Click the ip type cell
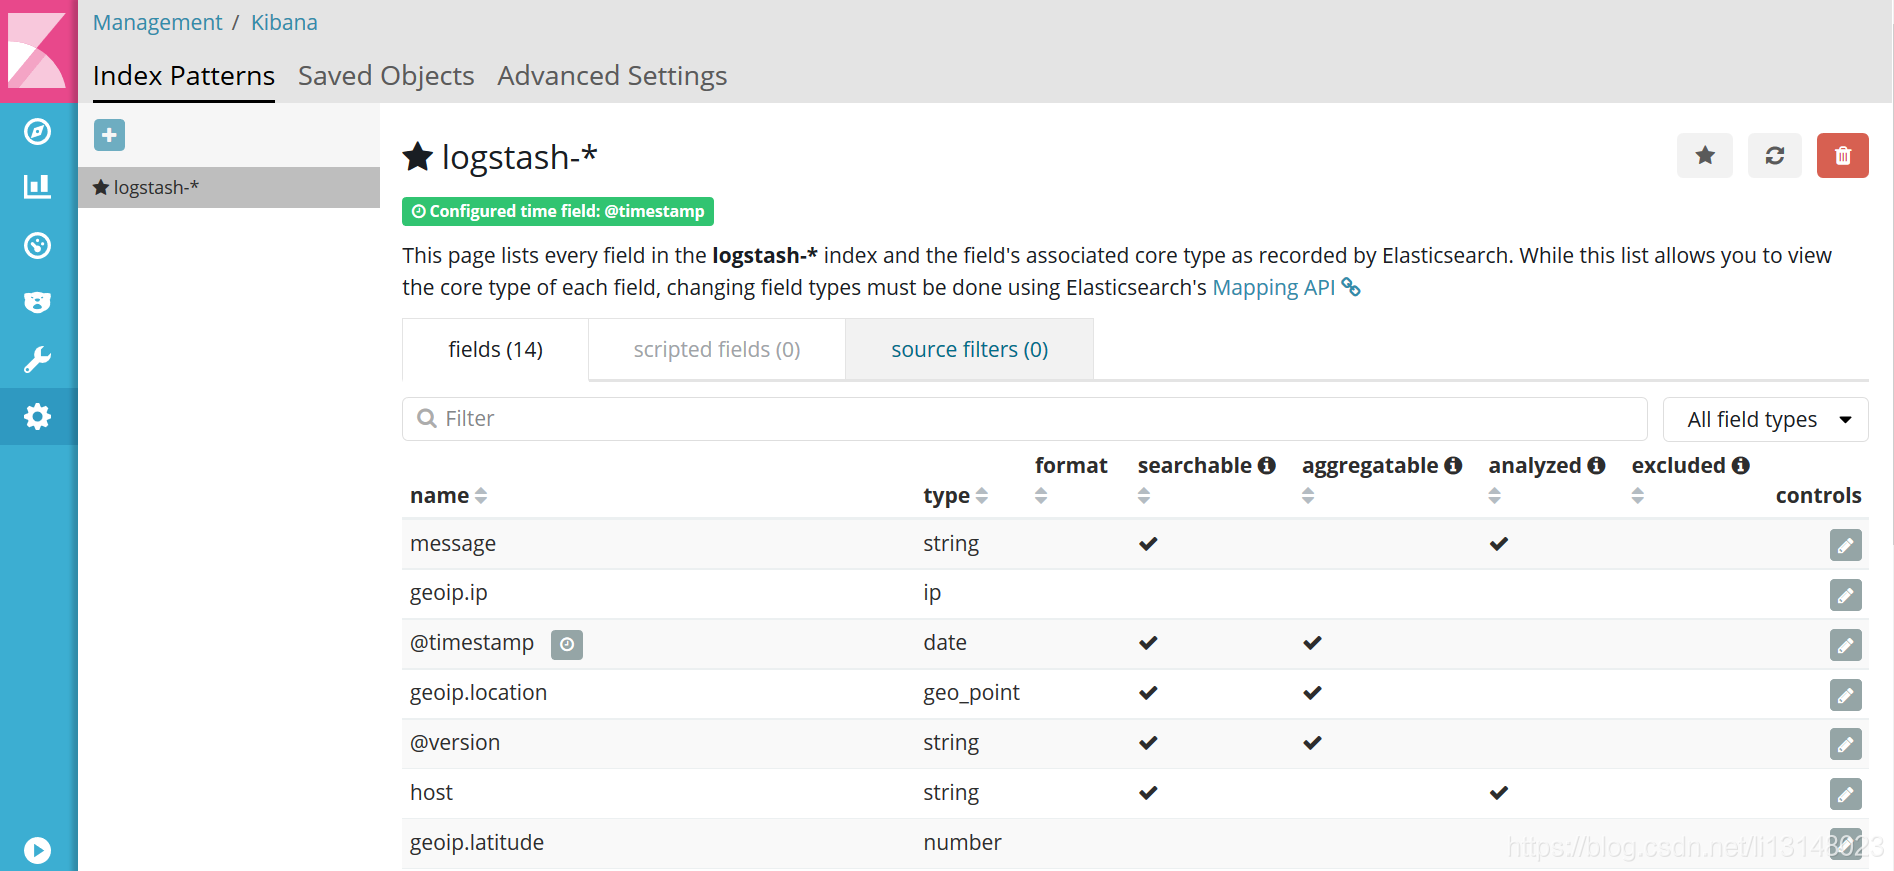This screenshot has width=1894, height=871. click(932, 593)
